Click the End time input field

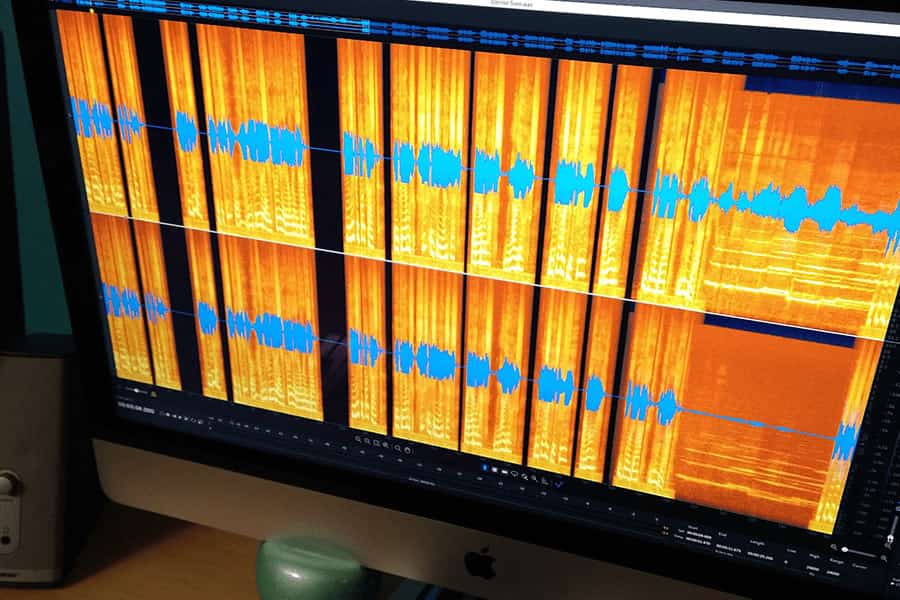727,546
